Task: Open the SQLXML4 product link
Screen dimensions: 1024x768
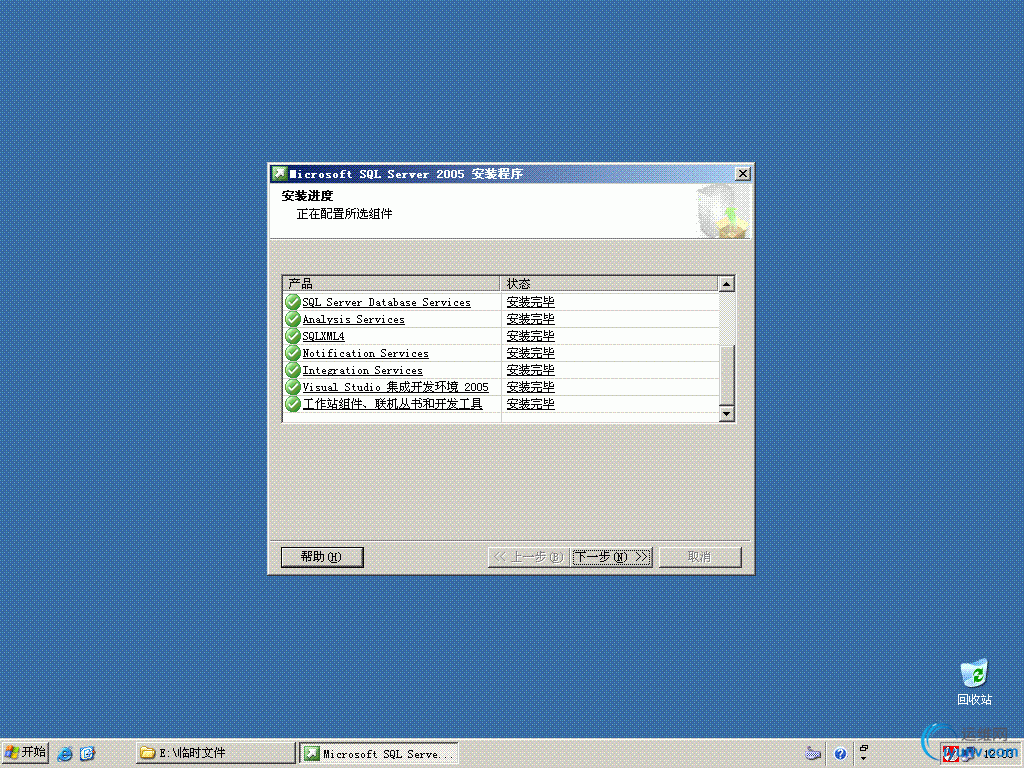Action: pyautogui.click(x=323, y=336)
